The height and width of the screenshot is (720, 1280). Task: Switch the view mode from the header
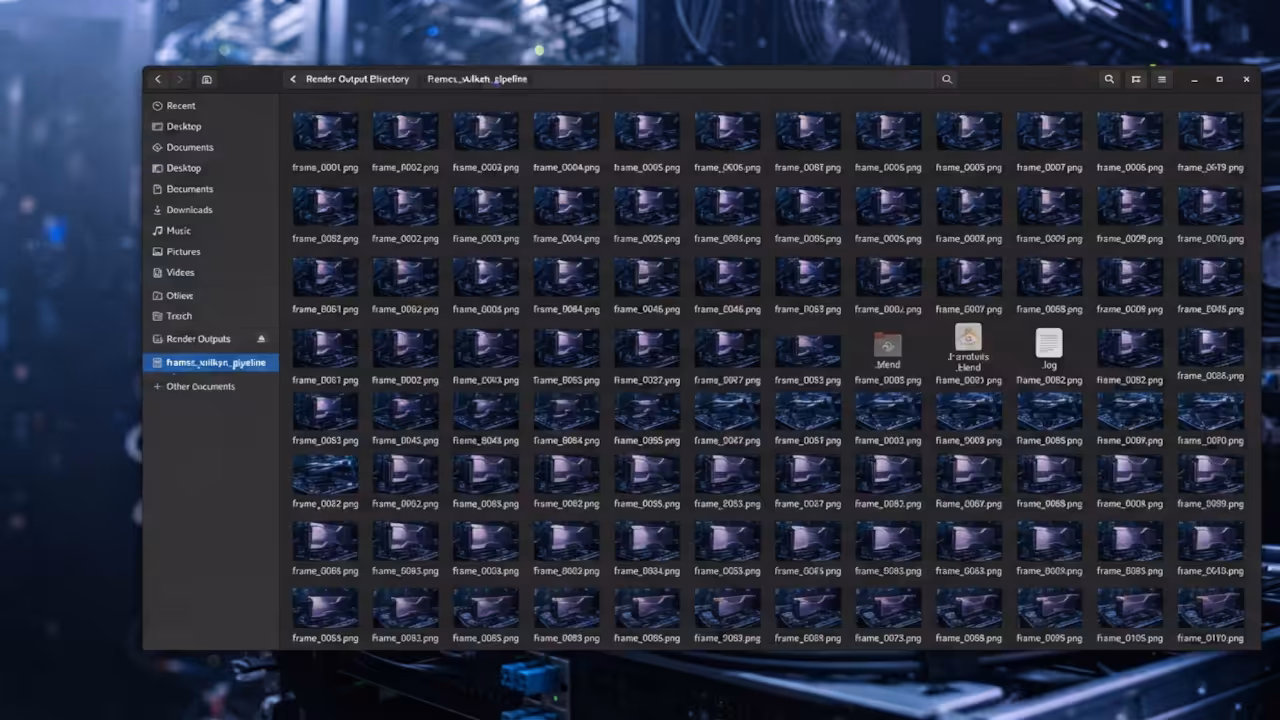1136,79
